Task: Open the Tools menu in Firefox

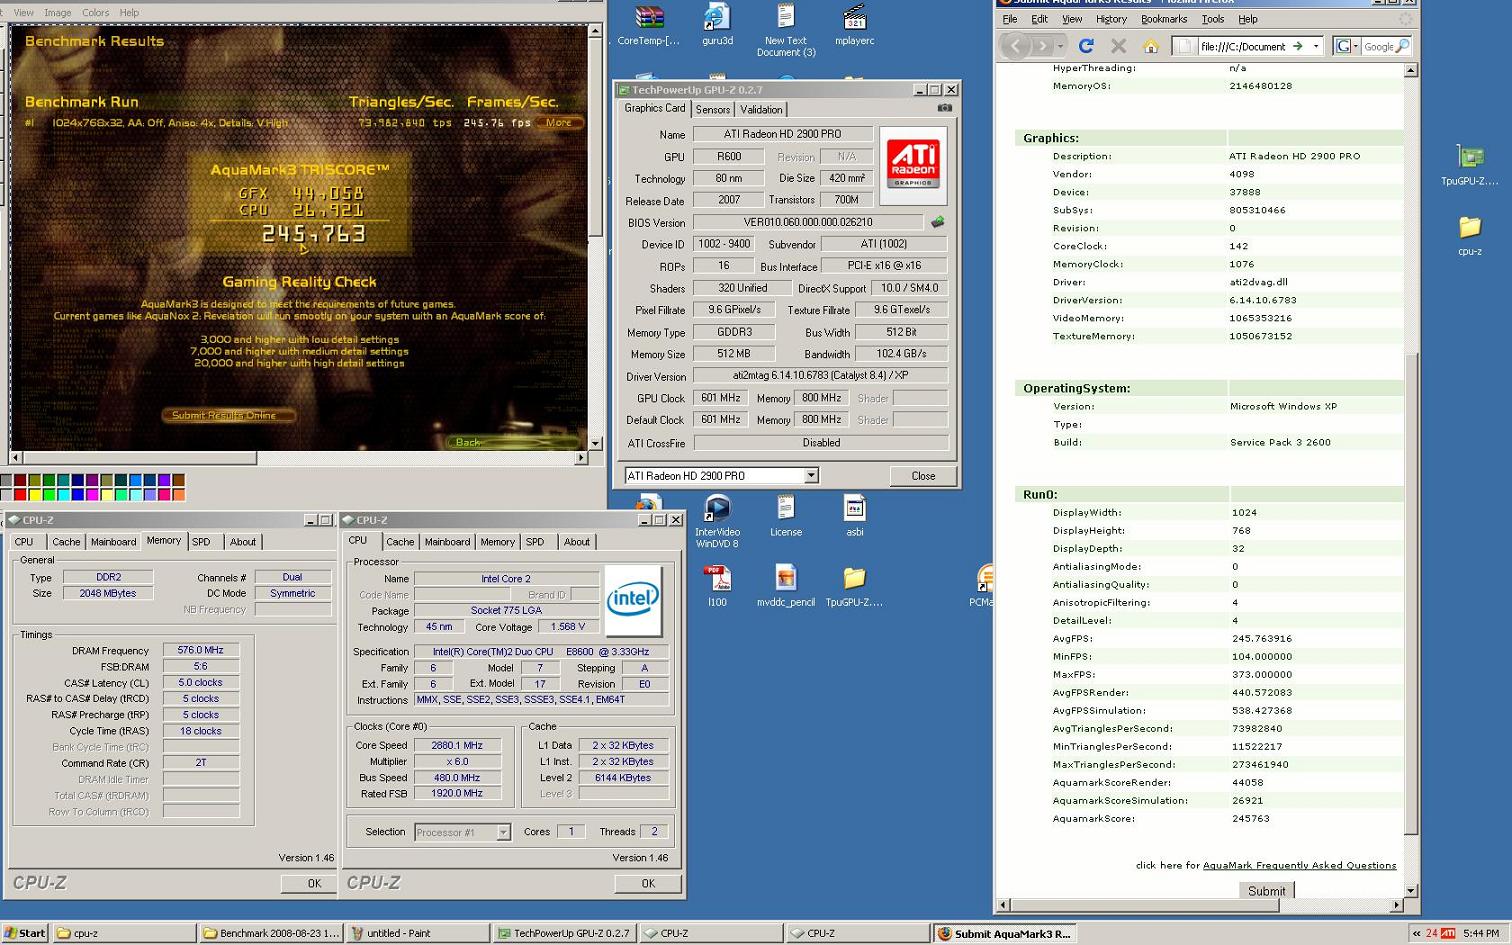Action: pyautogui.click(x=1213, y=19)
